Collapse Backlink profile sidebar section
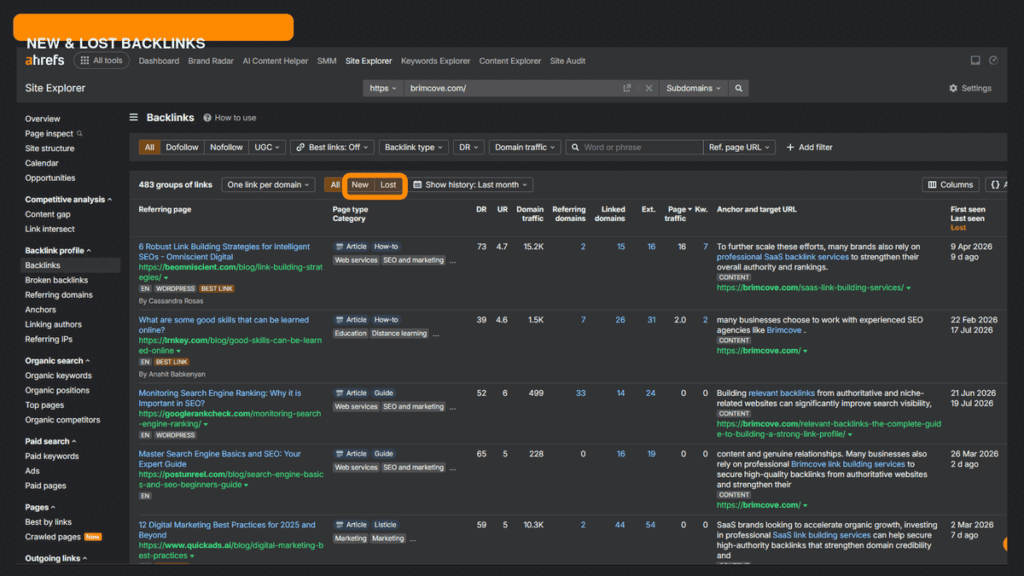 (57, 251)
